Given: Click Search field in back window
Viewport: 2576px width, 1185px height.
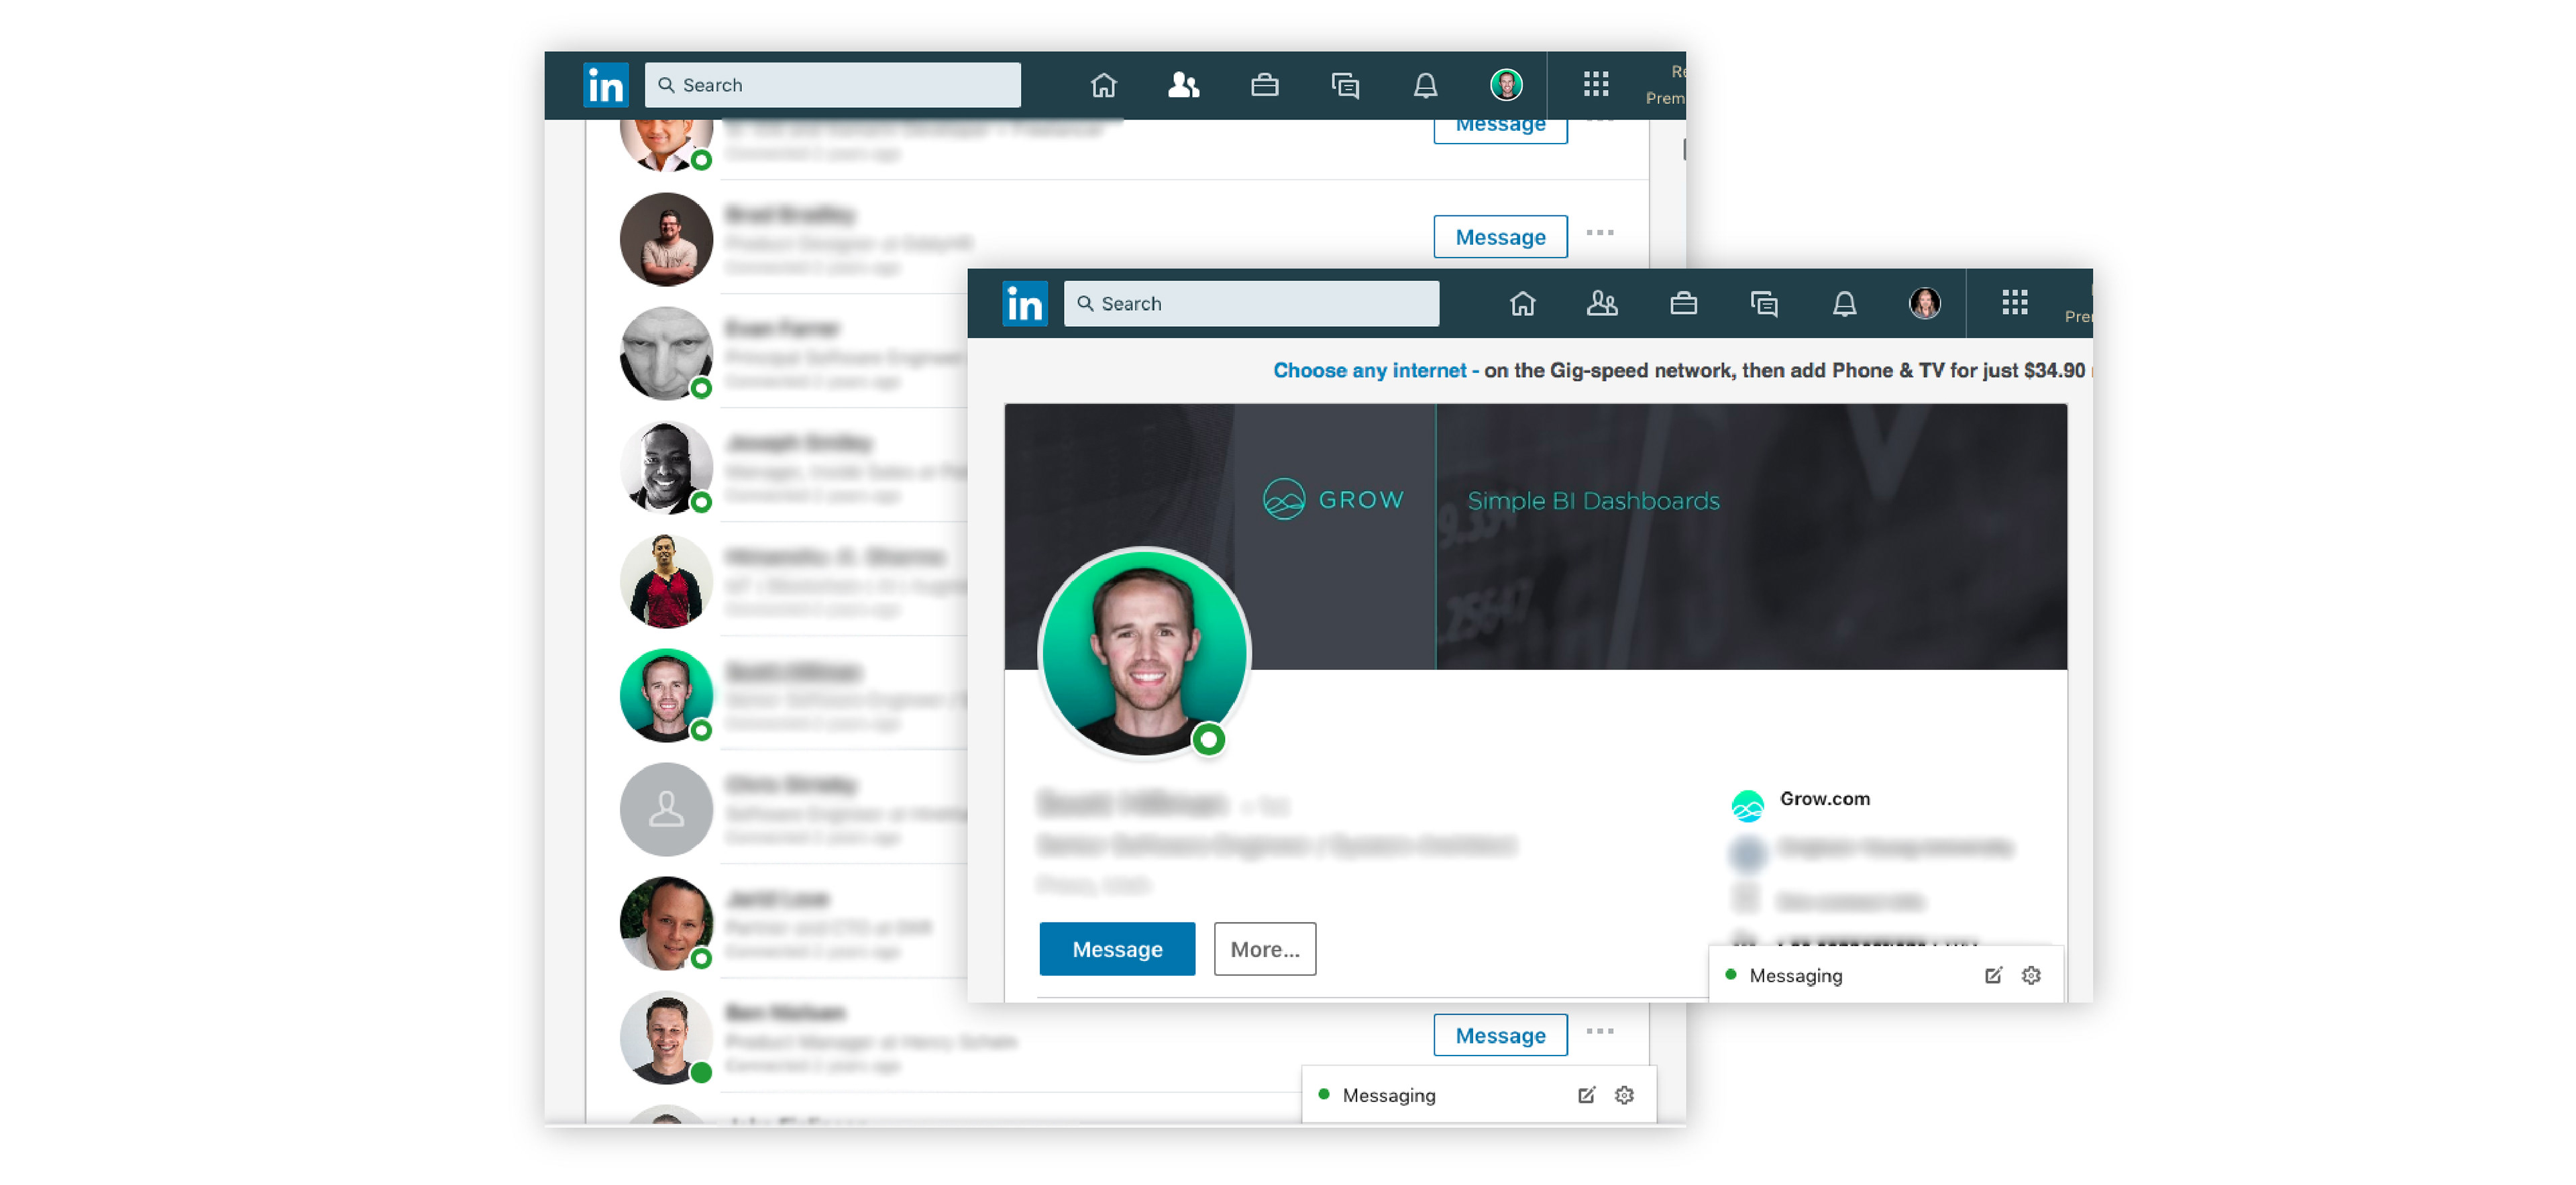Looking at the screenshot, I should [832, 85].
